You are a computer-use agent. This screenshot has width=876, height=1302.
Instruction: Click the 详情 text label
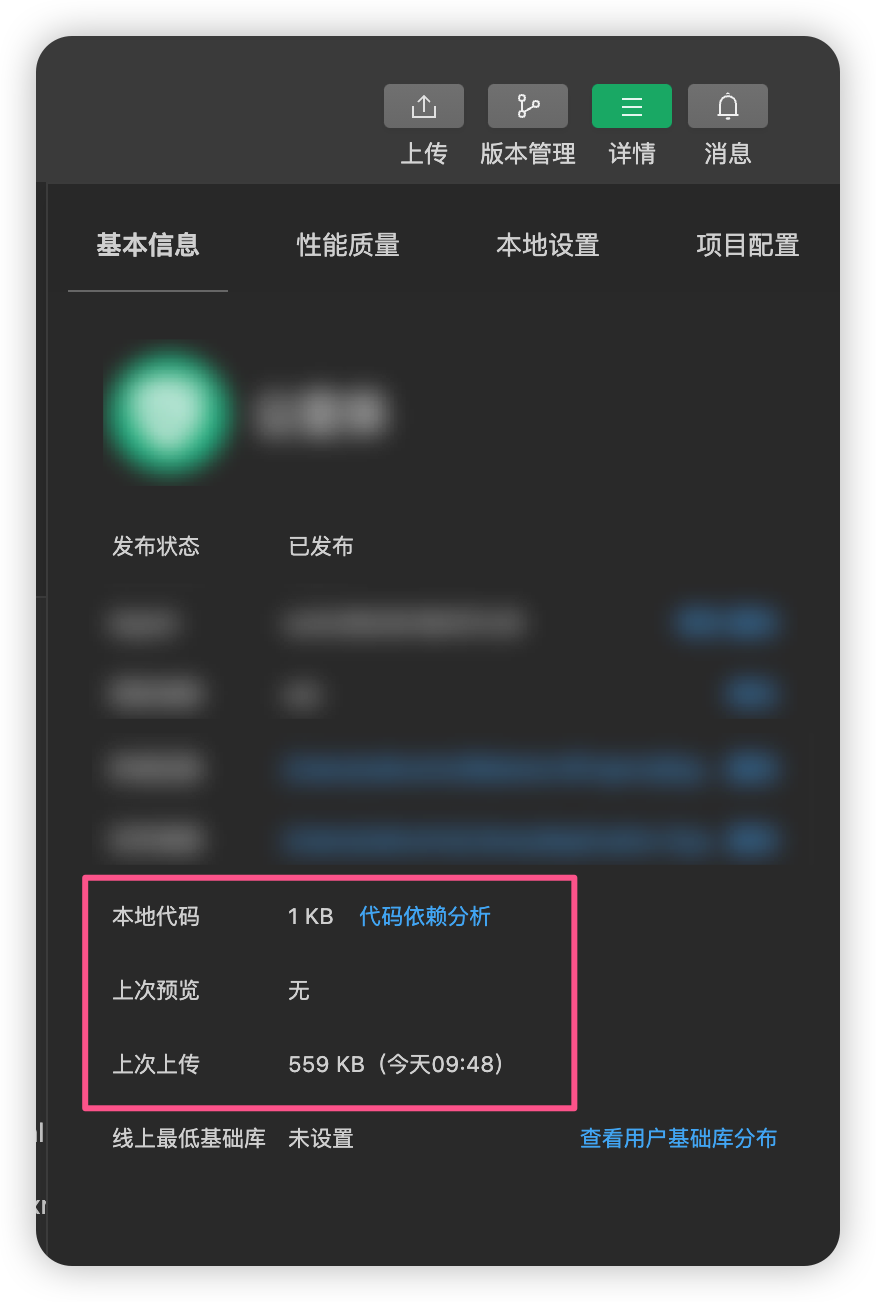[x=632, y=154]
